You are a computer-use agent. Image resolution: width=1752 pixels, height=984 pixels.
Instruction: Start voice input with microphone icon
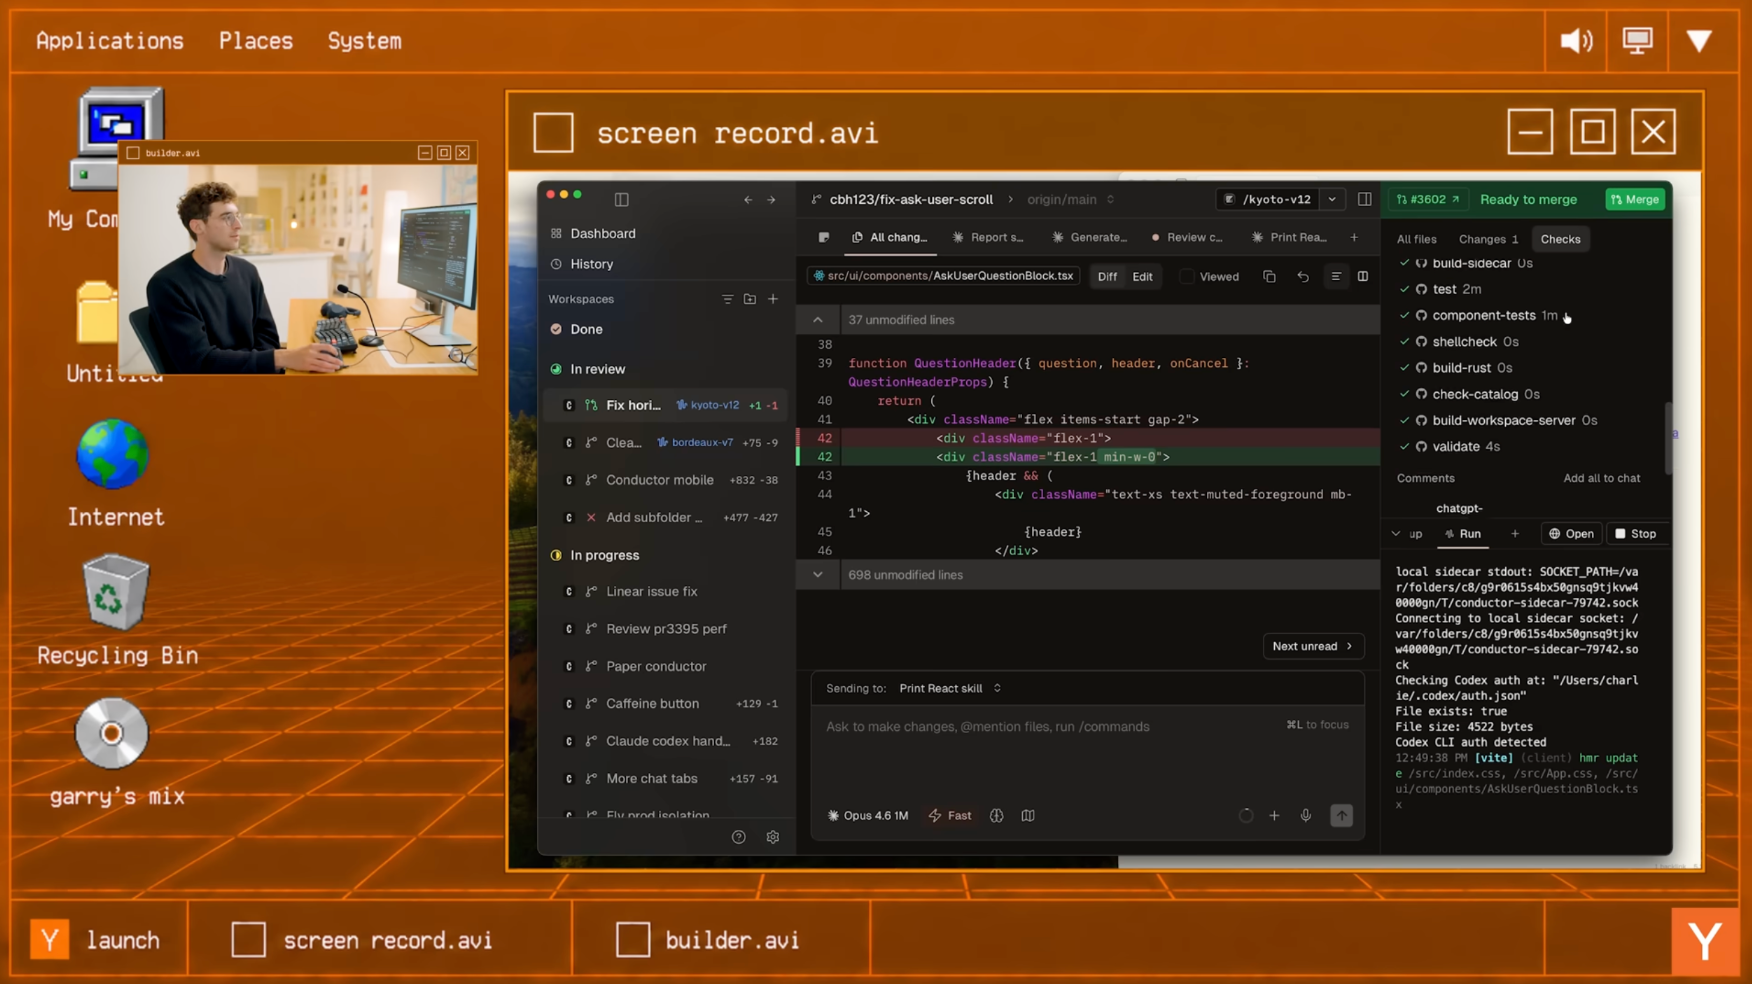[1306, 816]
